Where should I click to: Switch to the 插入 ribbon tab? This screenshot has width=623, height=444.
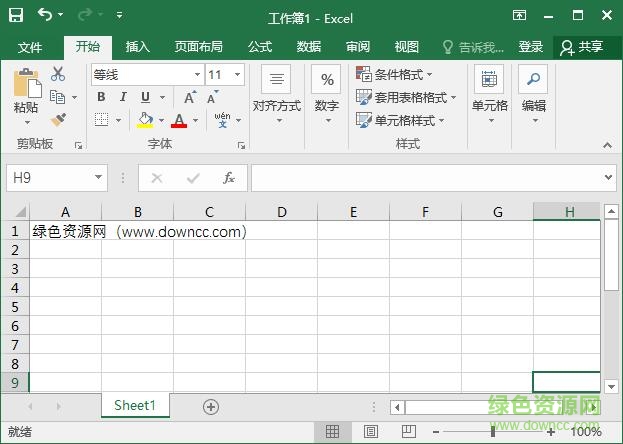tap(138, 47)
